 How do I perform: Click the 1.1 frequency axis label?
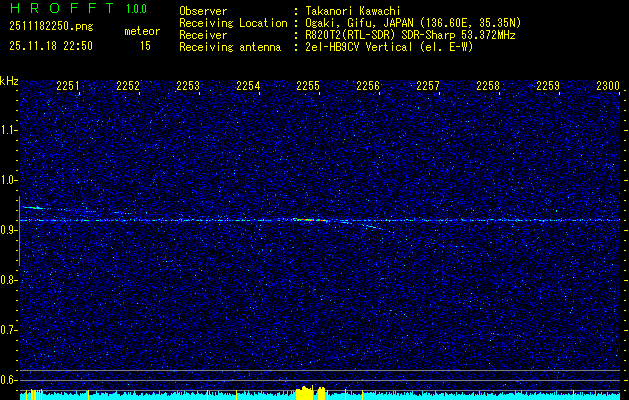pos(9,130)
